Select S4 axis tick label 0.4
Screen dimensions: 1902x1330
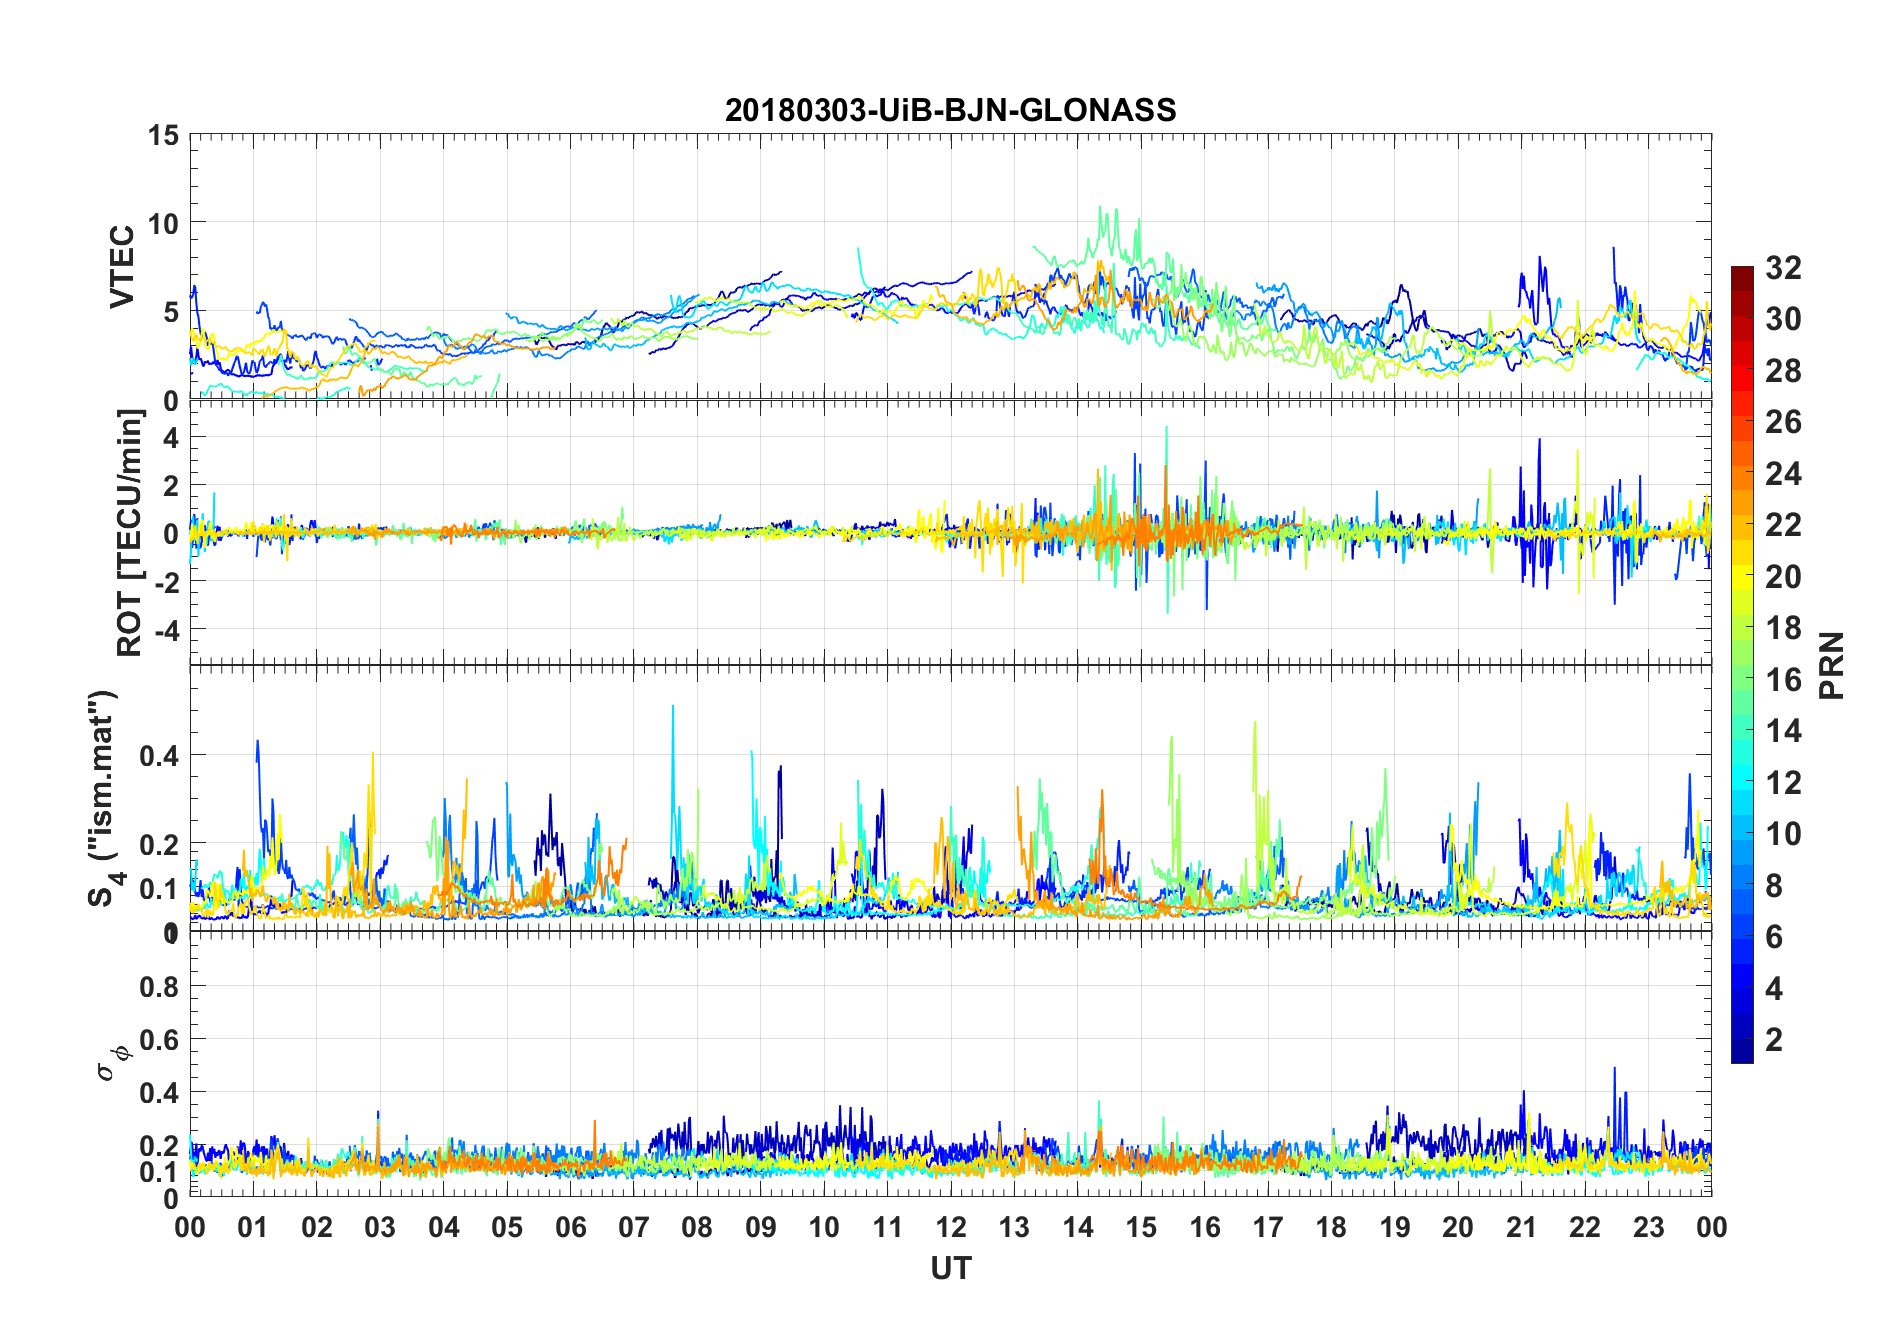pyautogui.click(x=160, y=756)
